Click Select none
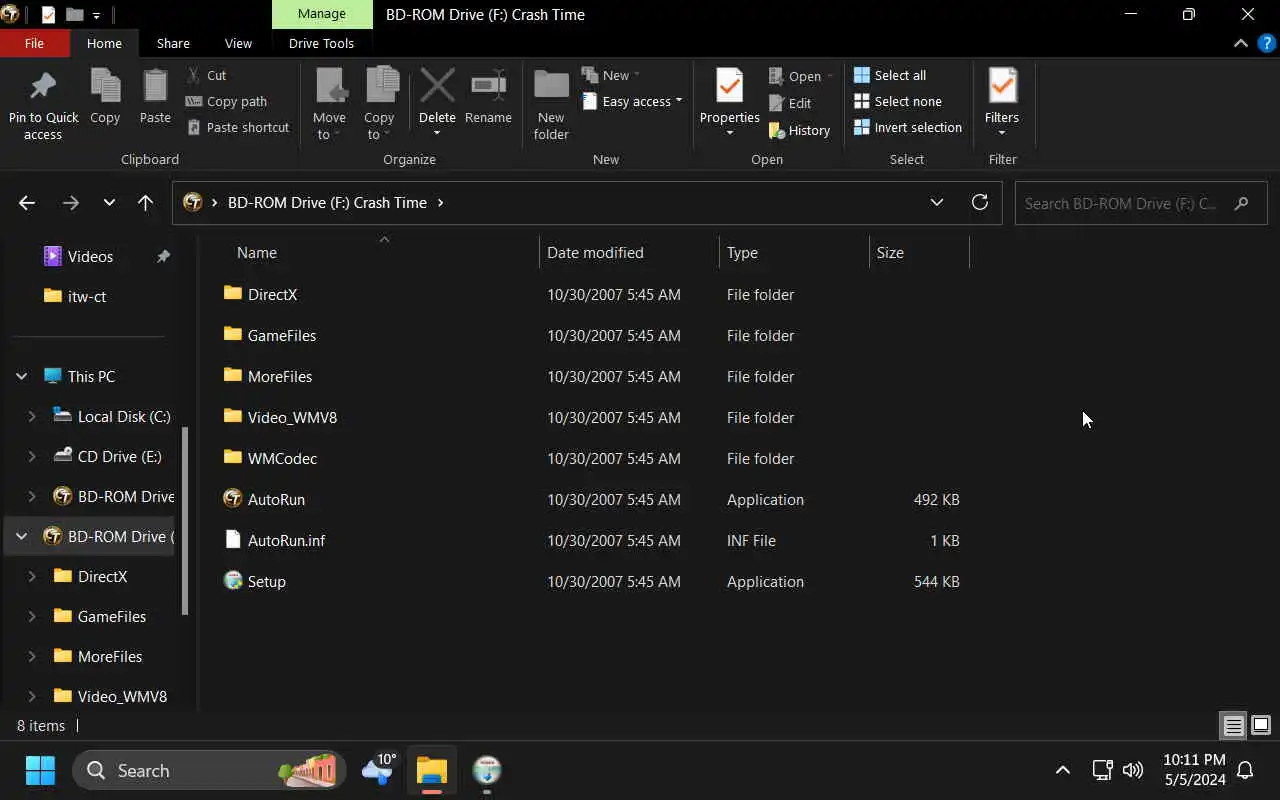Viewport: 1280px width, 800px height. pyautogui.click(x=898, y=101)
